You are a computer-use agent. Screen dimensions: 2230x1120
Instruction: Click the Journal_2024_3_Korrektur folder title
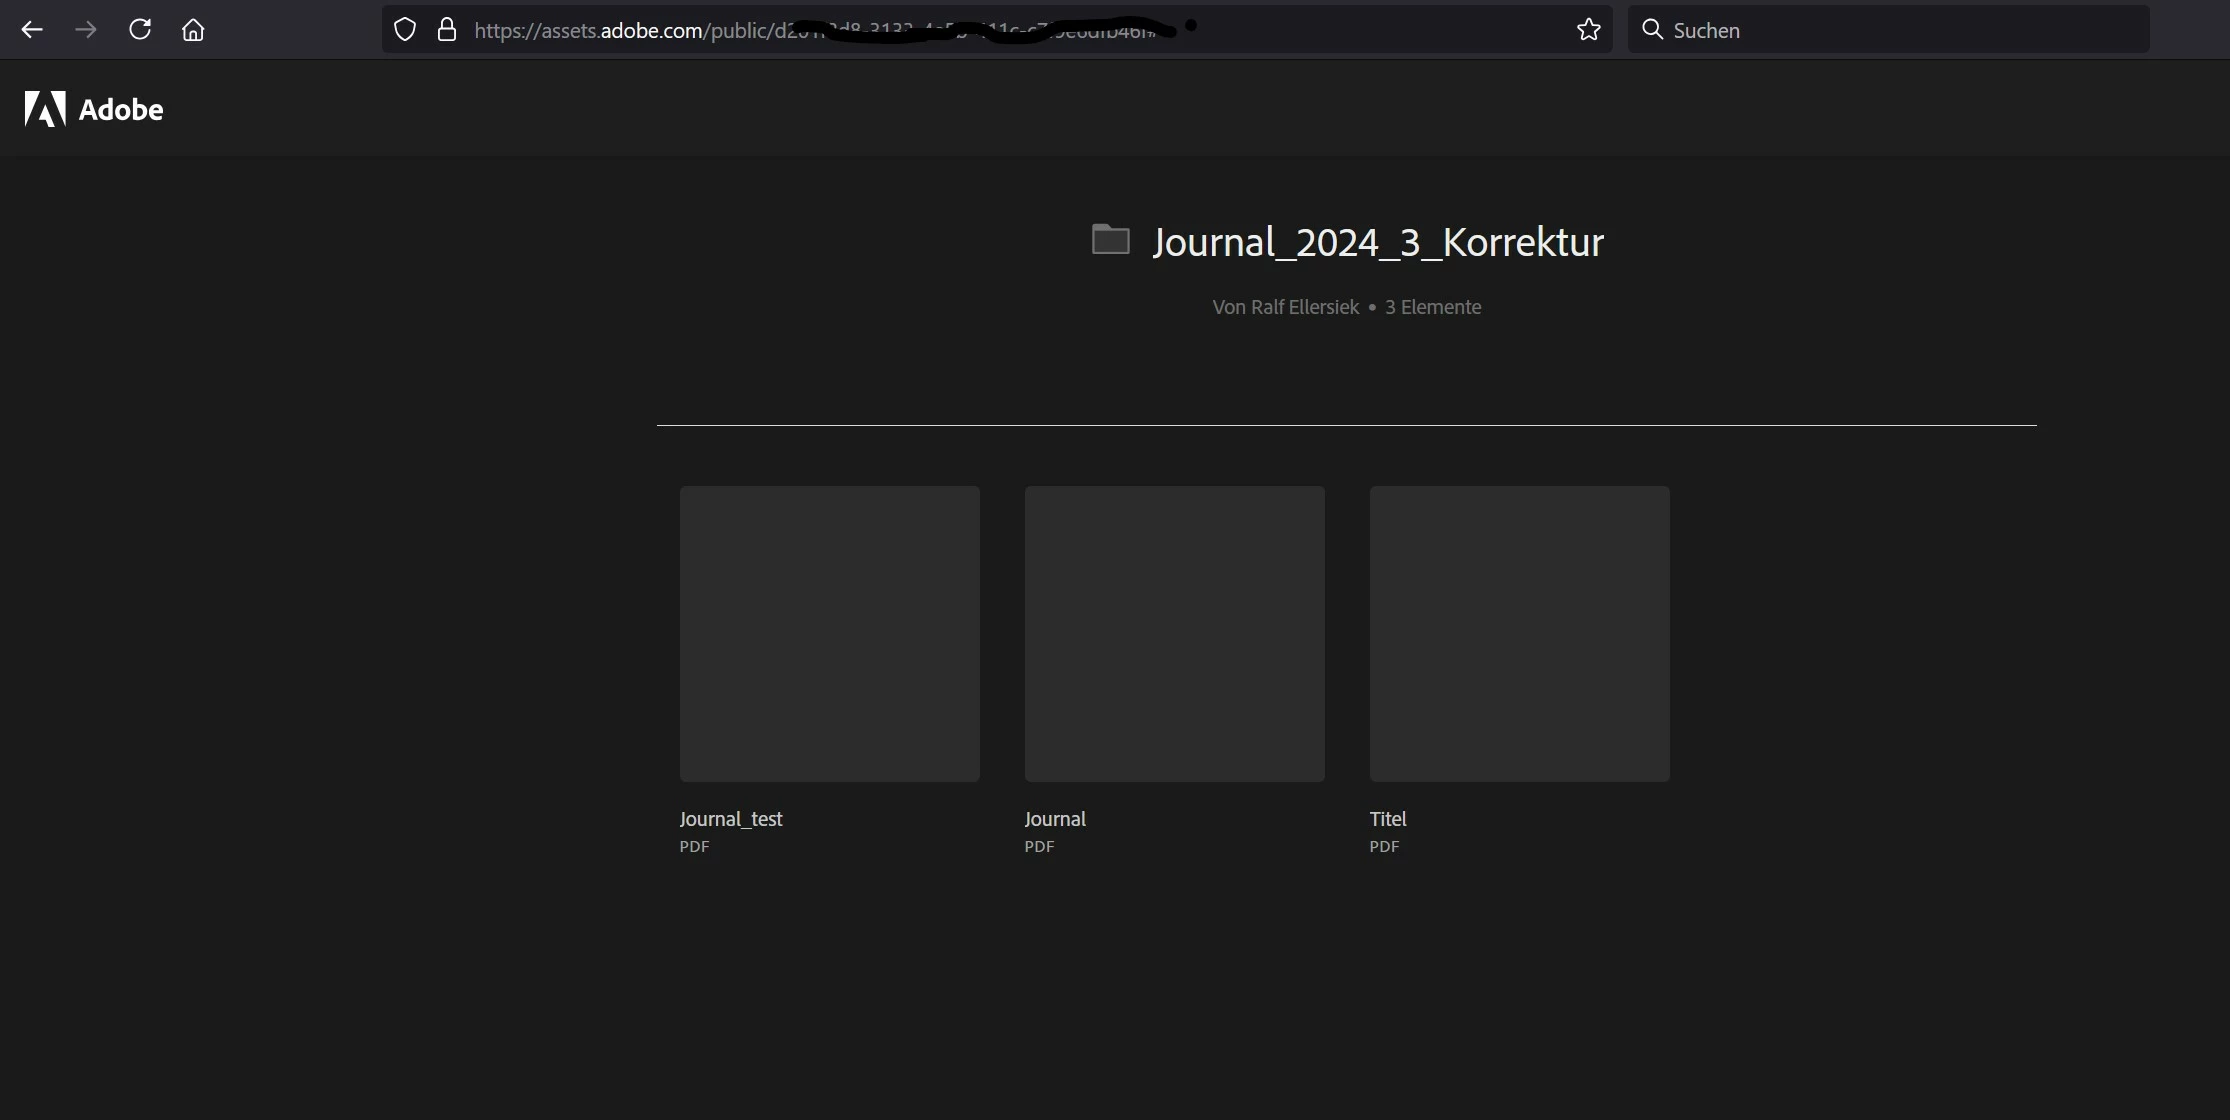point(1378,242)
